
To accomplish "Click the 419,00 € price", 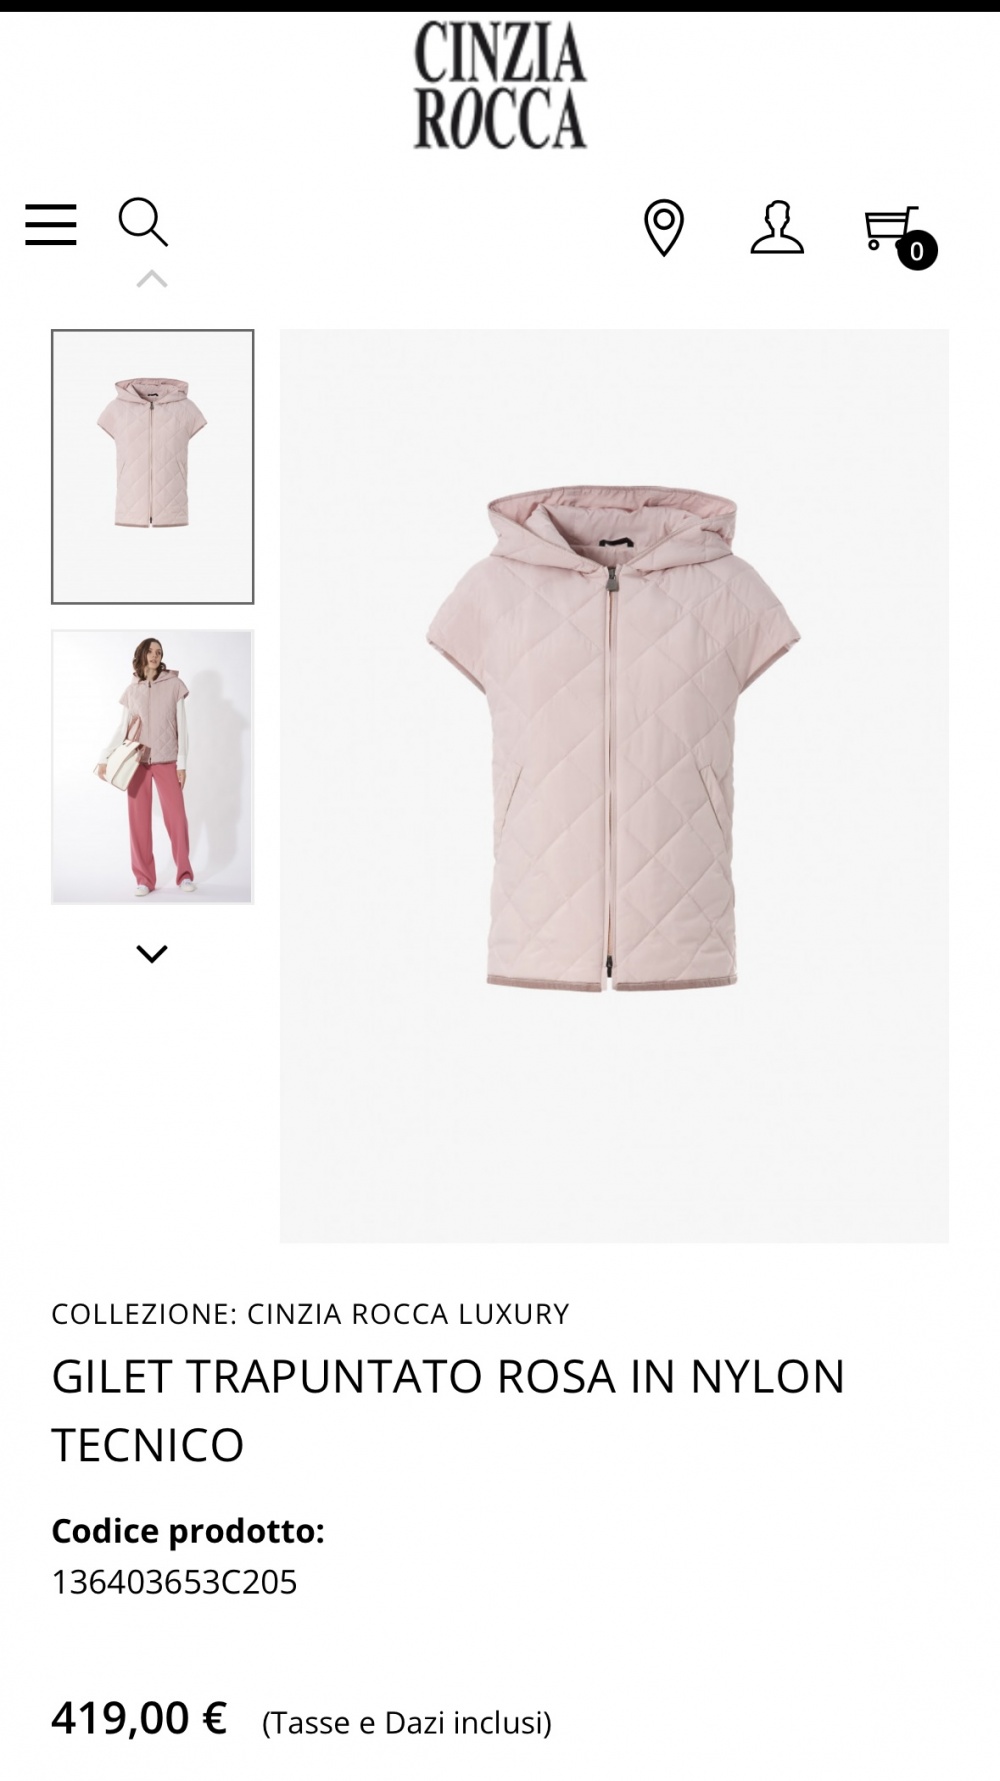I will tap(139, 1718).
